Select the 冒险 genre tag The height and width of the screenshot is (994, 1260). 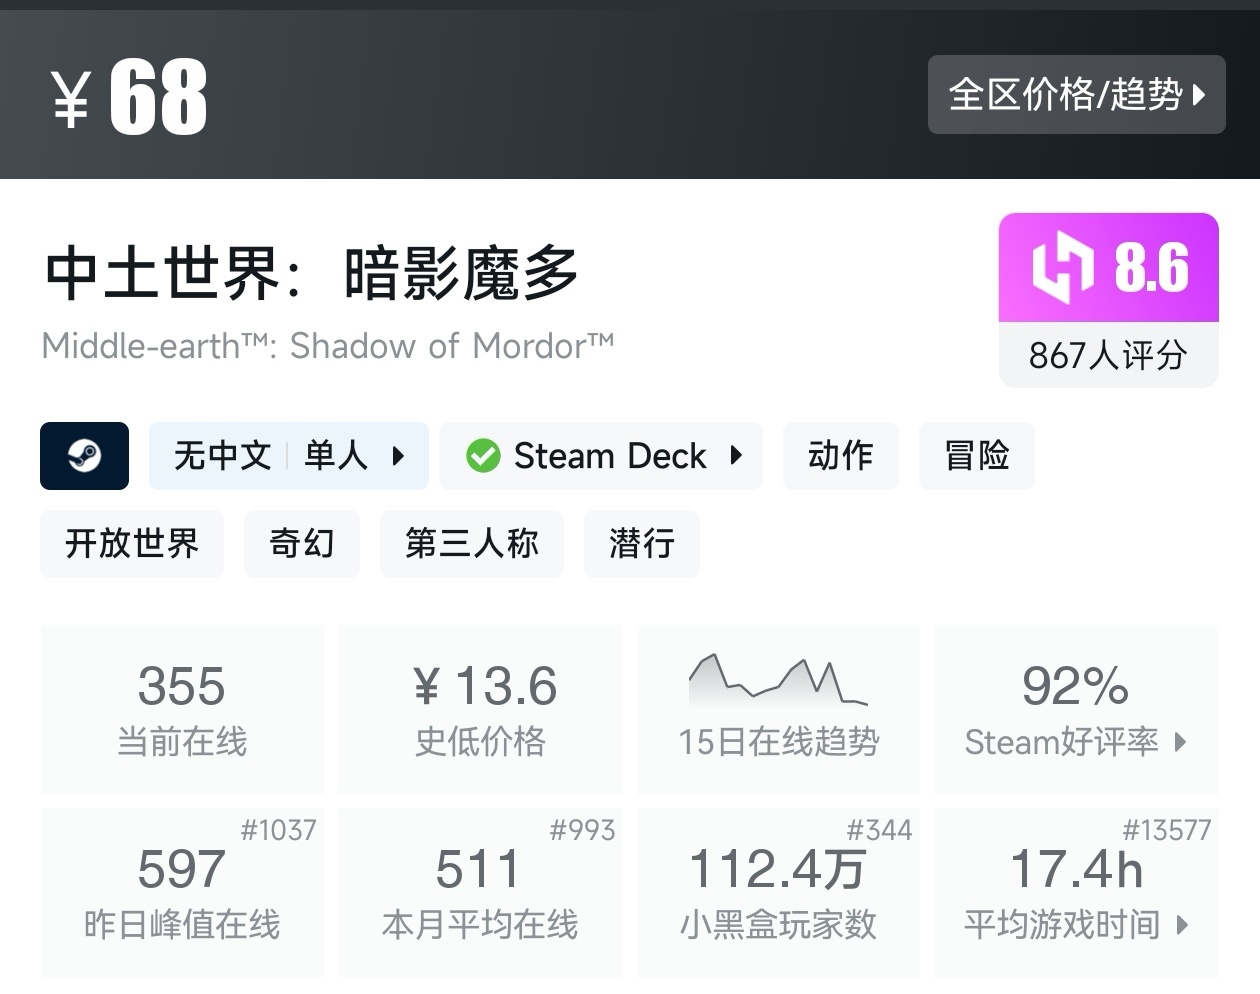[977, 456]
